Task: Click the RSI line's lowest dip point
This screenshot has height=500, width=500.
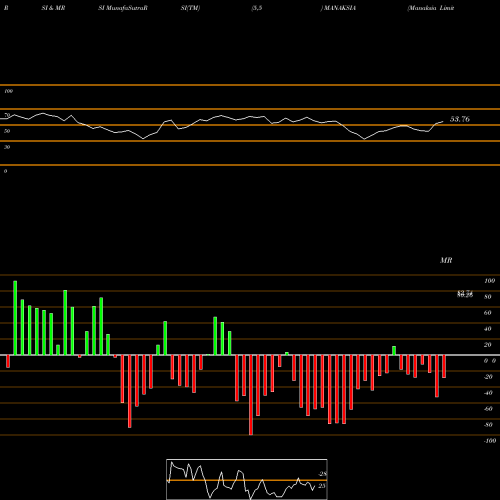Action: tap(364, 139)
